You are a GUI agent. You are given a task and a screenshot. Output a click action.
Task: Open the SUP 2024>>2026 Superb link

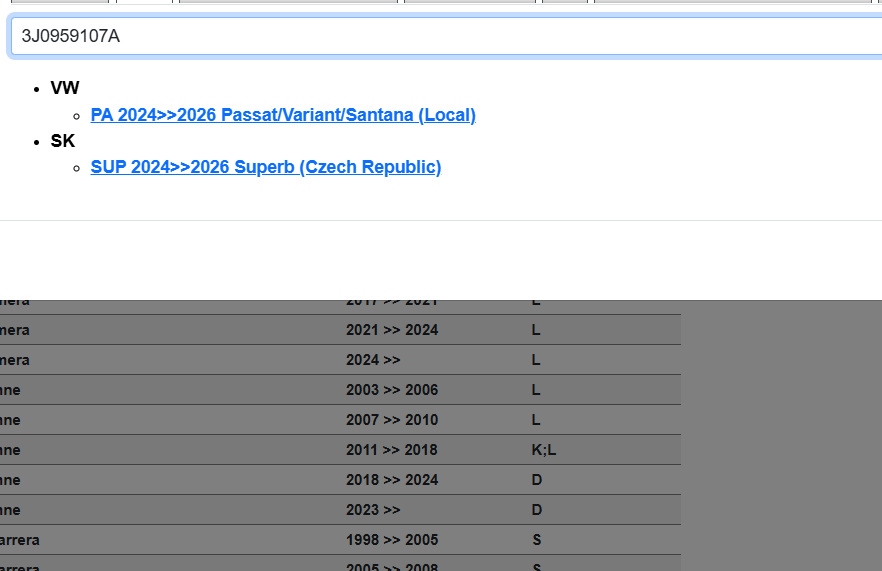(266, 167)
